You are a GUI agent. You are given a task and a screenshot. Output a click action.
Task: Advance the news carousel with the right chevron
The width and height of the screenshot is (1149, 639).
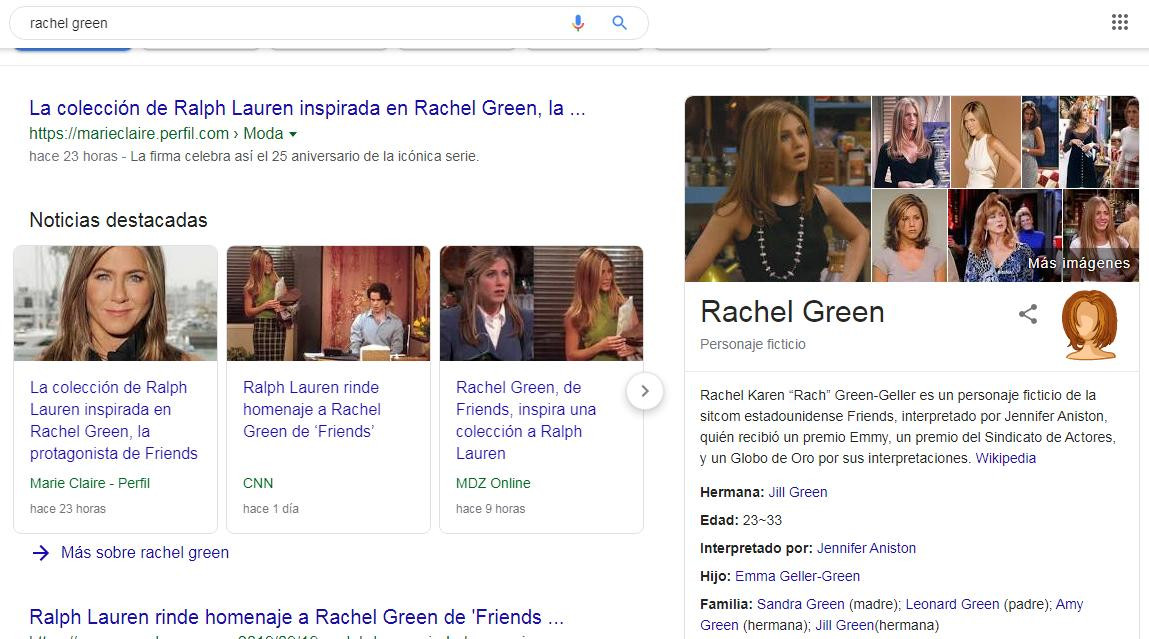coord(645,391)
